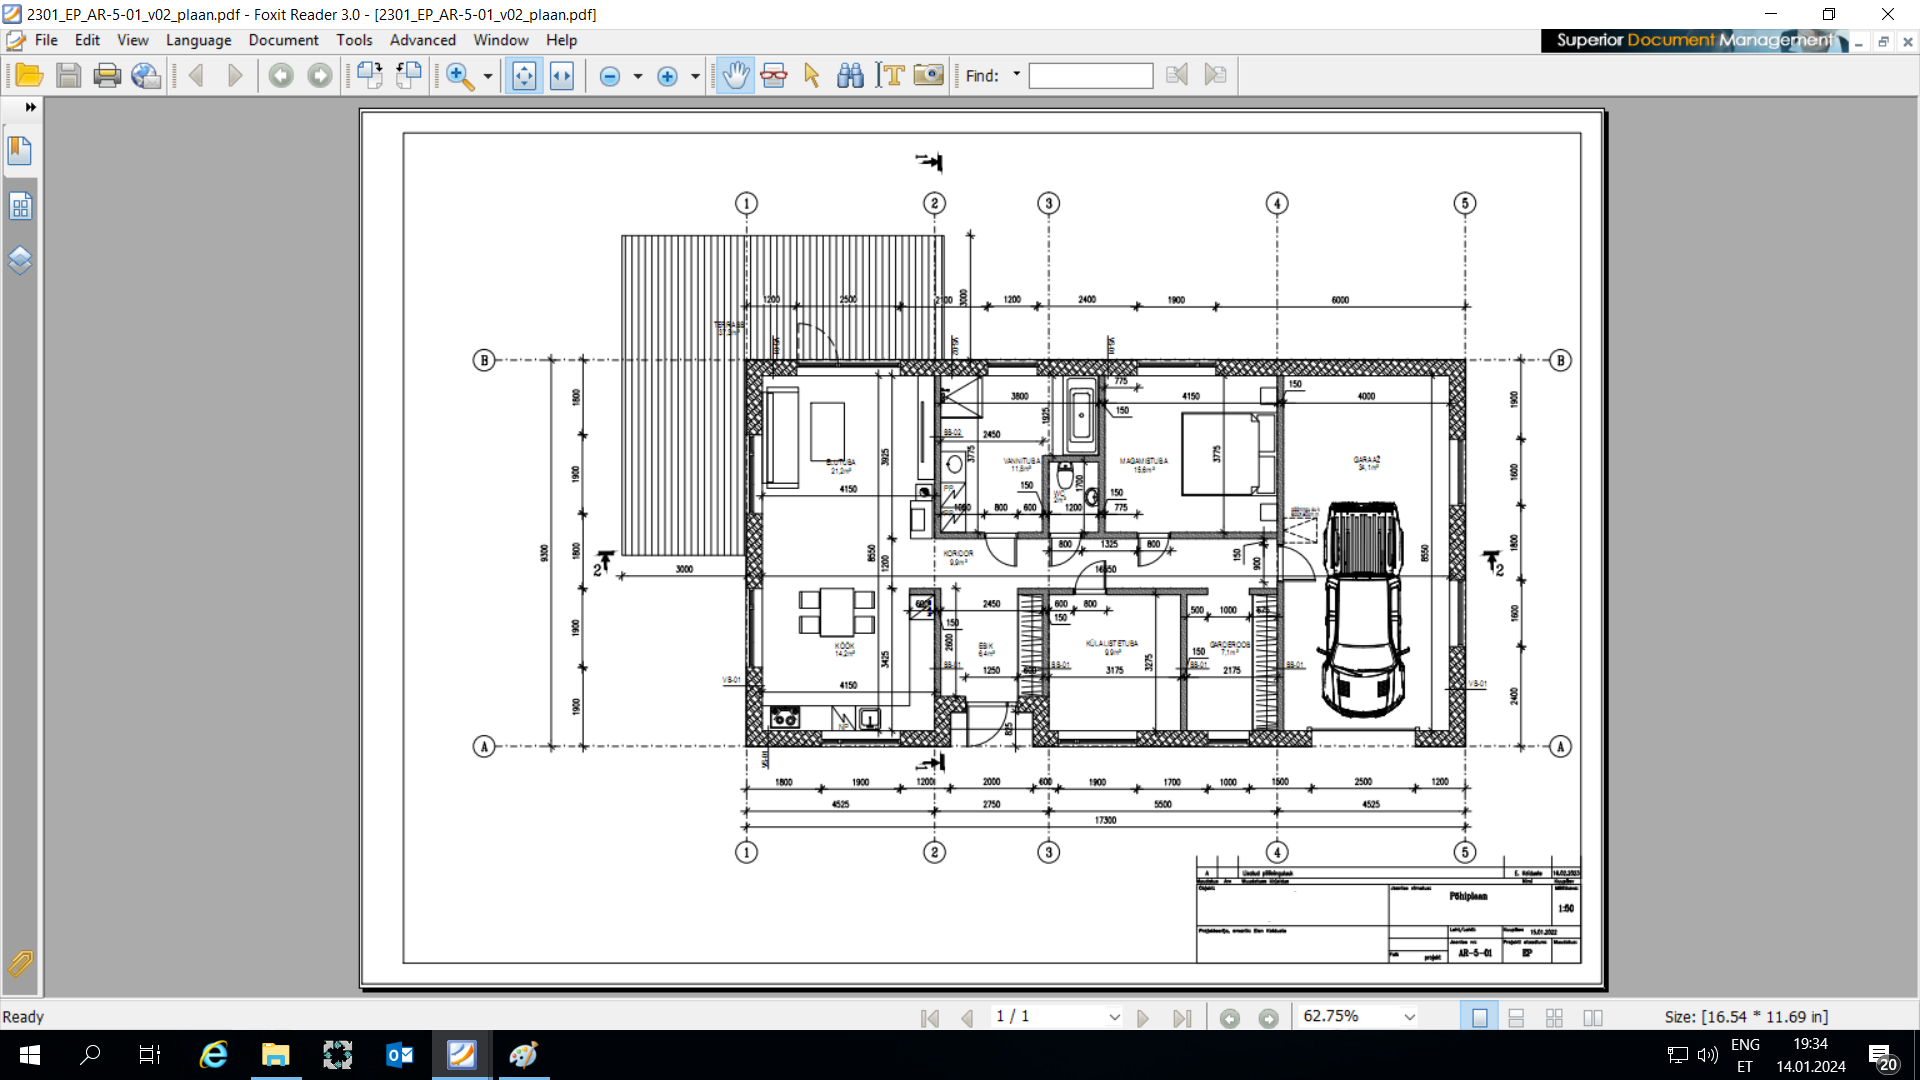Open the zoom percentage dropdown
This screenshot has width=1920, height=1080.
pyautogui.click(x=1409, y=1017)
